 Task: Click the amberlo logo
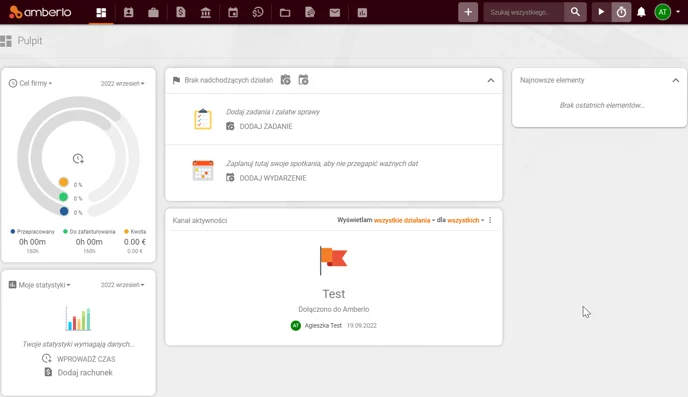[40, 12]
